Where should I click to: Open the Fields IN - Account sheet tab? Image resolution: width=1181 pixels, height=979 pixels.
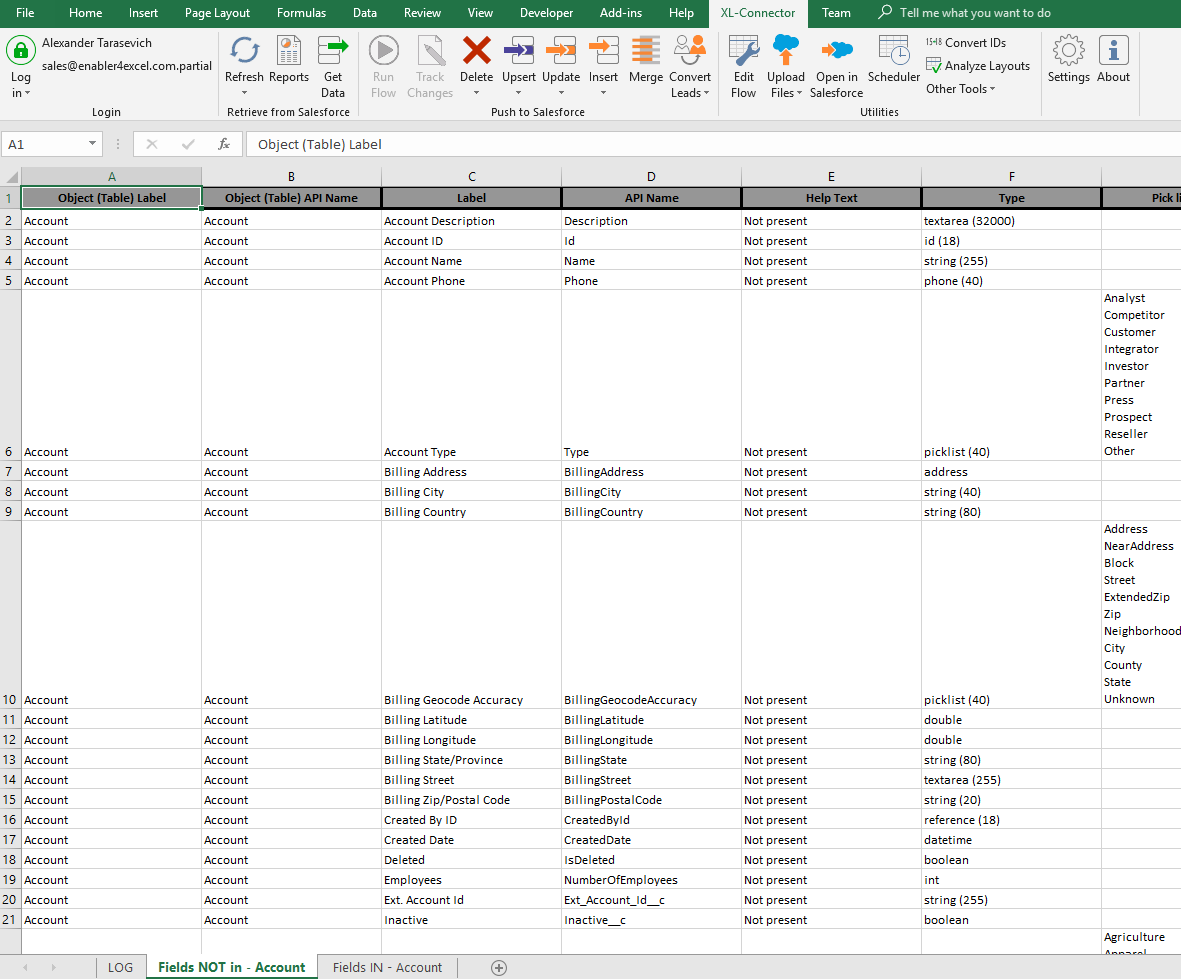point(387,968)
